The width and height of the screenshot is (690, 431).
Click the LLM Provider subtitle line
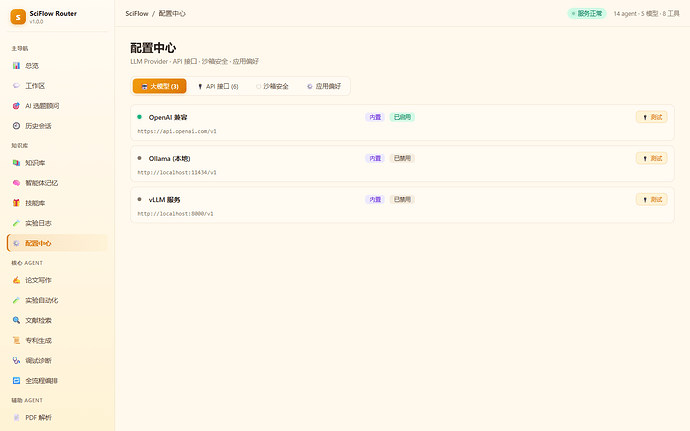click(195, 62)
